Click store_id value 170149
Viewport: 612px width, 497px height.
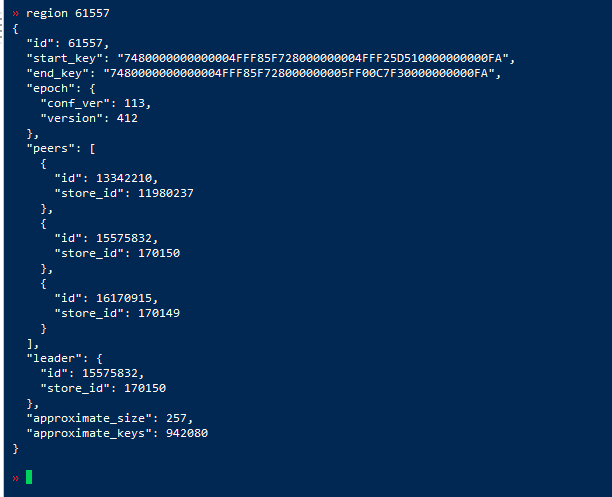[159, 313]
